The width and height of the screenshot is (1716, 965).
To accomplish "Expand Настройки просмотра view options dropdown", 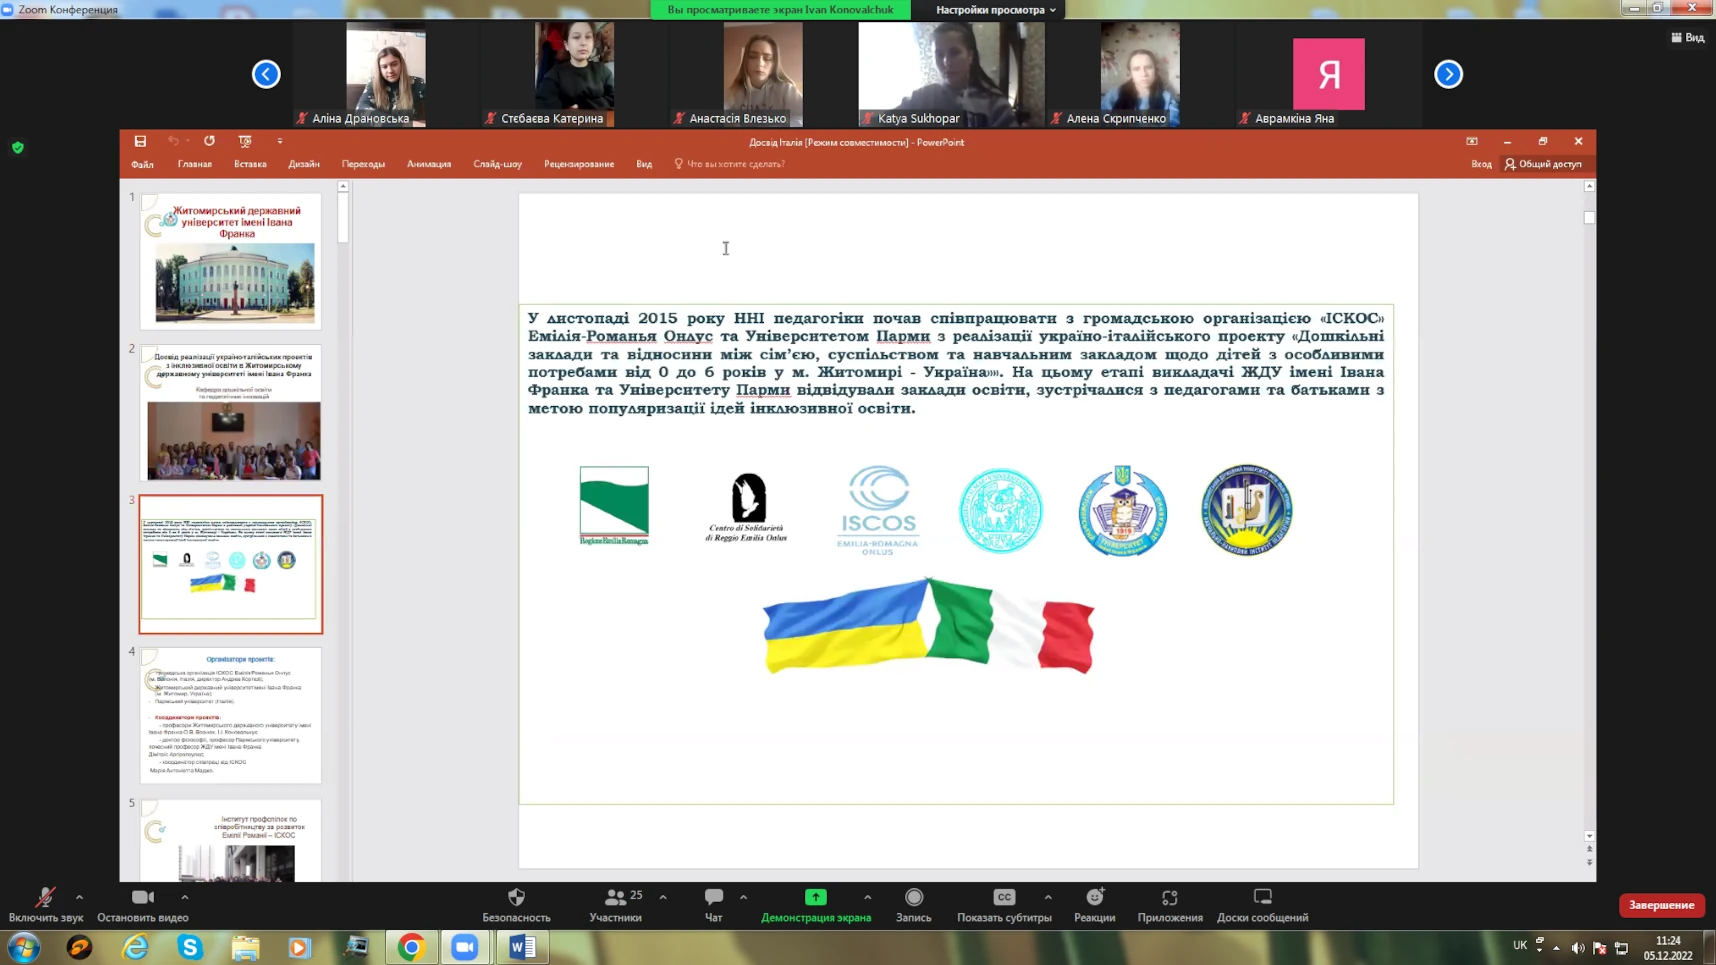I will [995, 10].
